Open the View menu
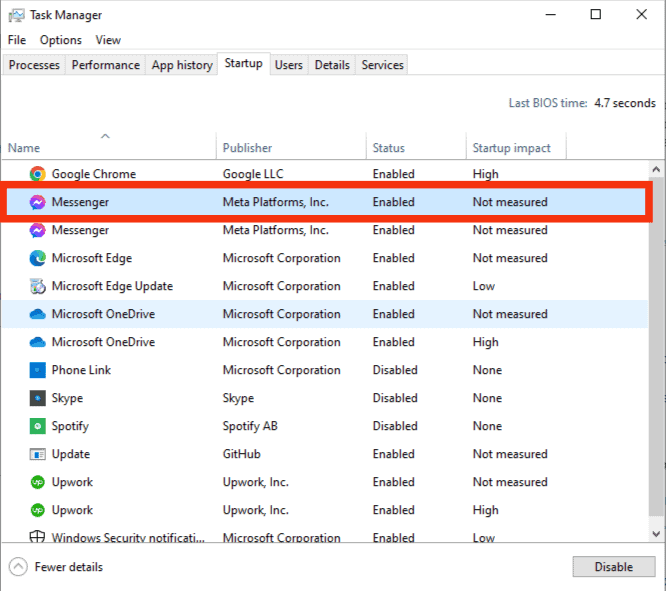The width and height of the screenshot is (666, 591). [x=108, y=40]
